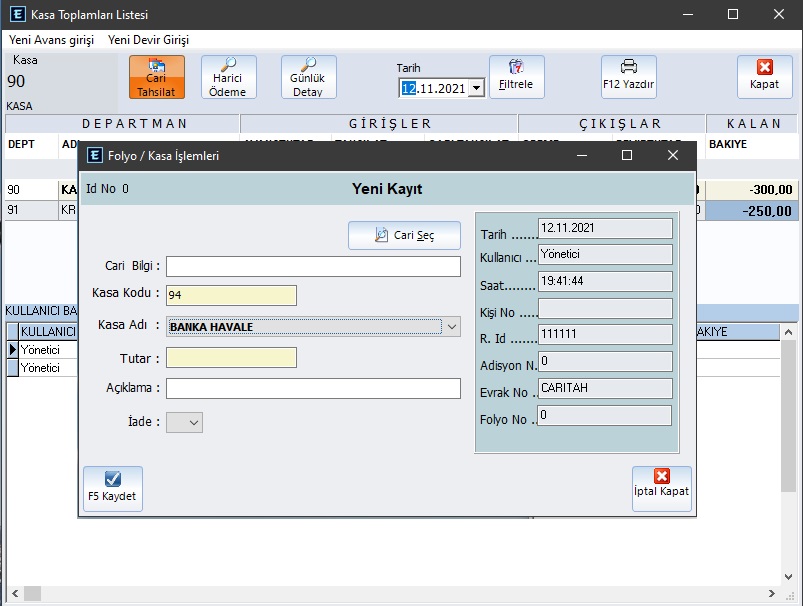Click the vertical scrollbar thumb in user grid
This screenshot has height=606, width=803.
[789, 415]
